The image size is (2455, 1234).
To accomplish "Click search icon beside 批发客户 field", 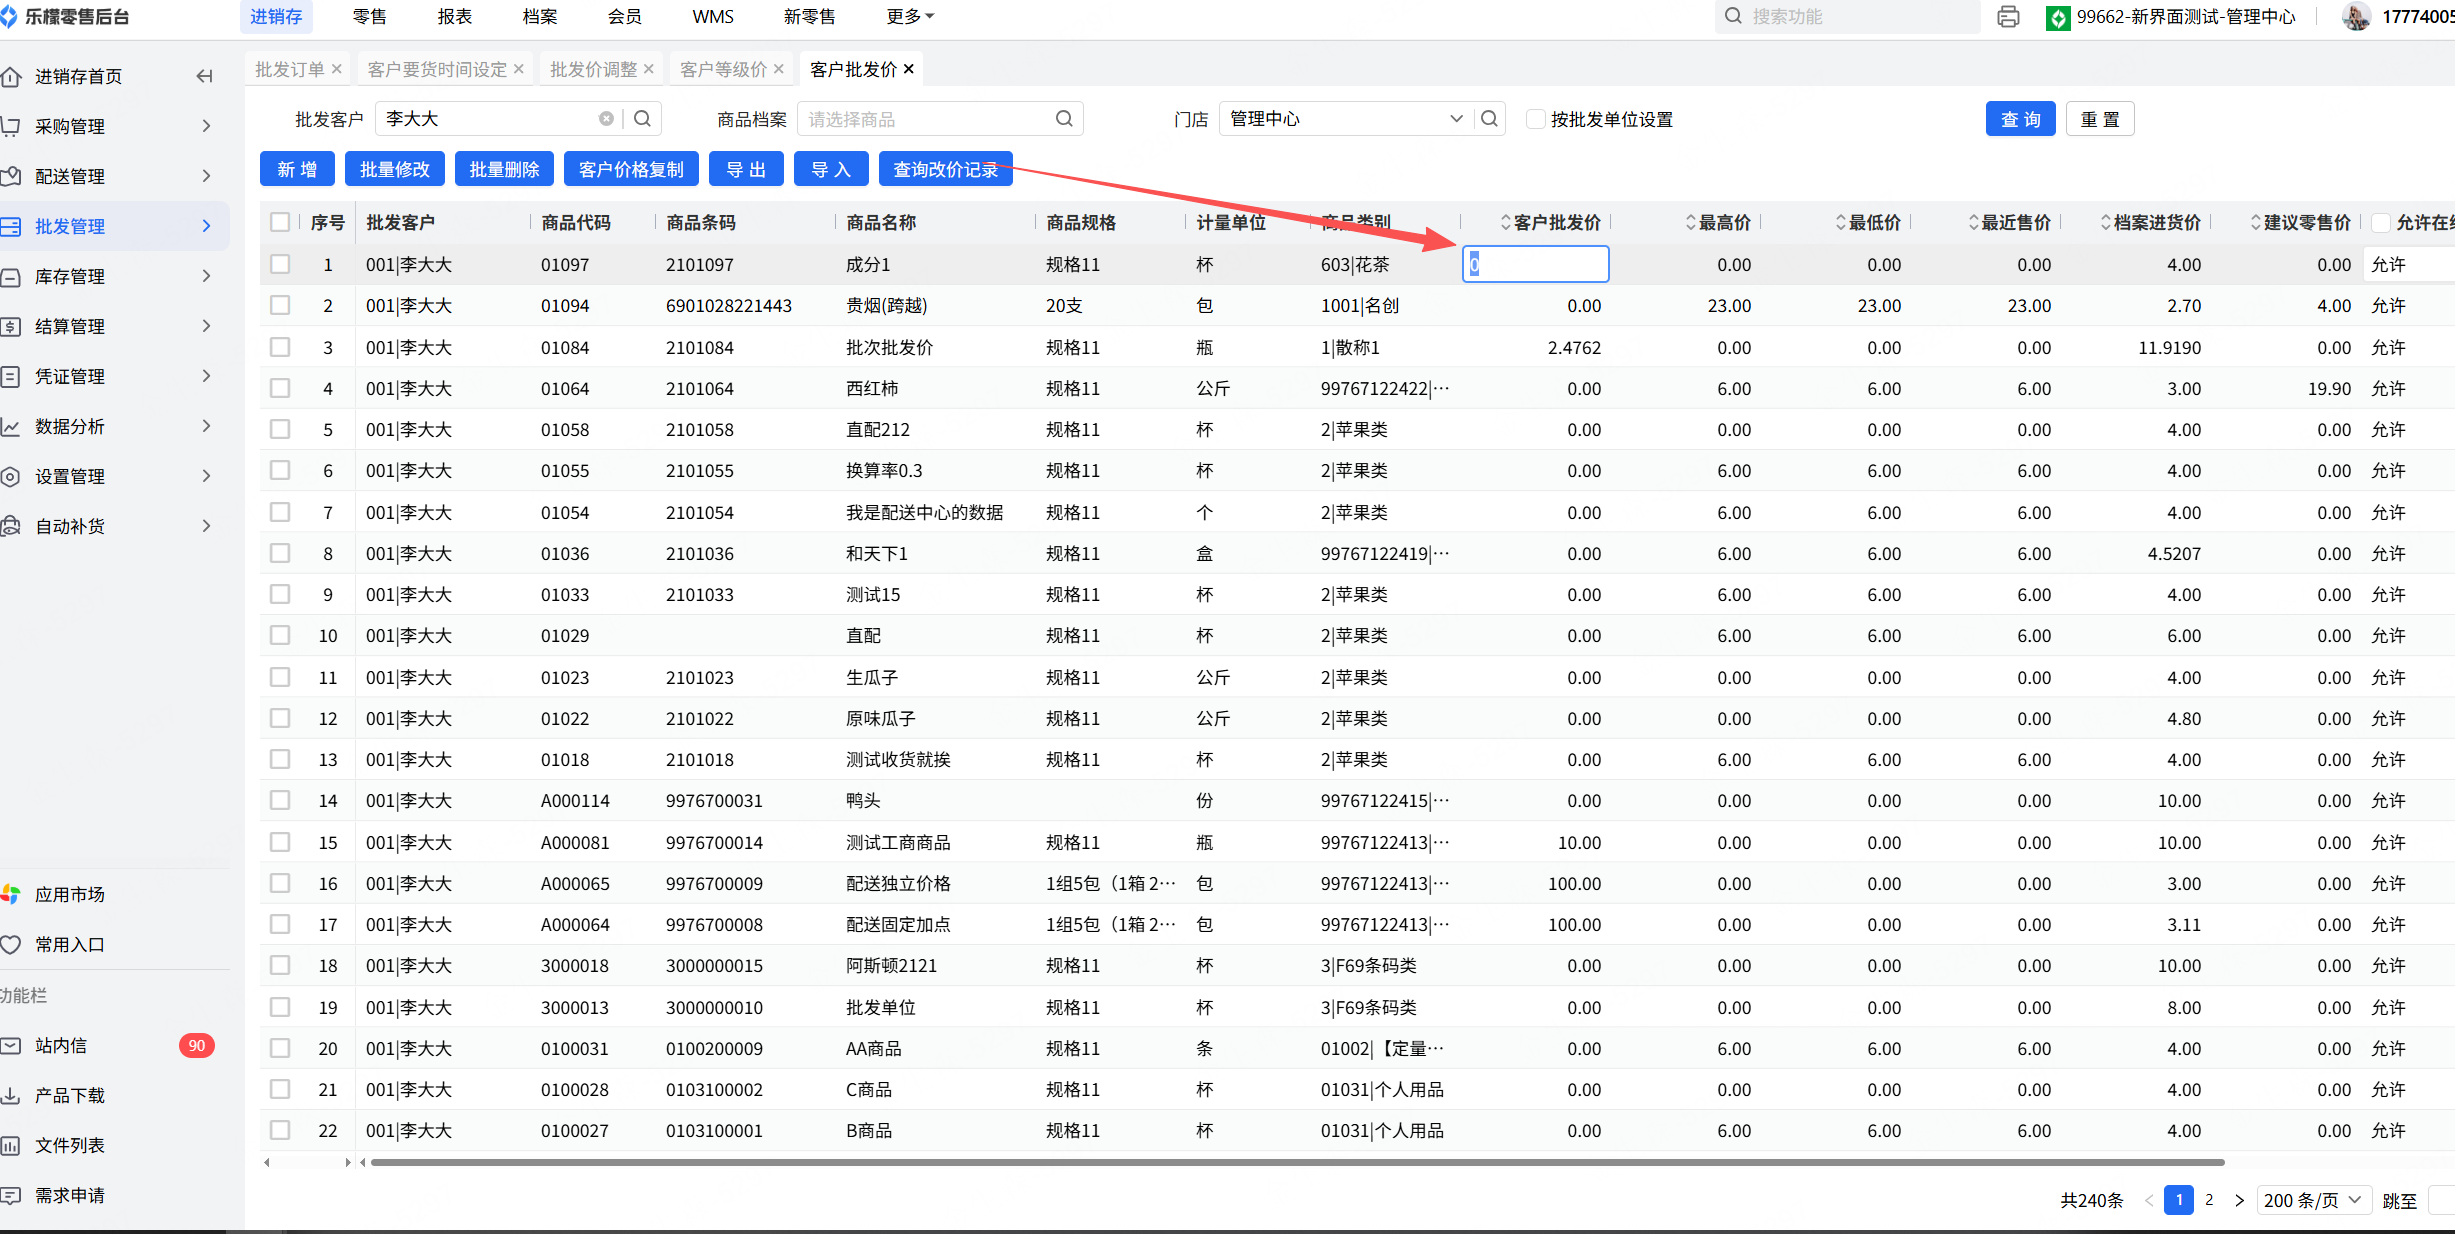I will tap(642, 119).
